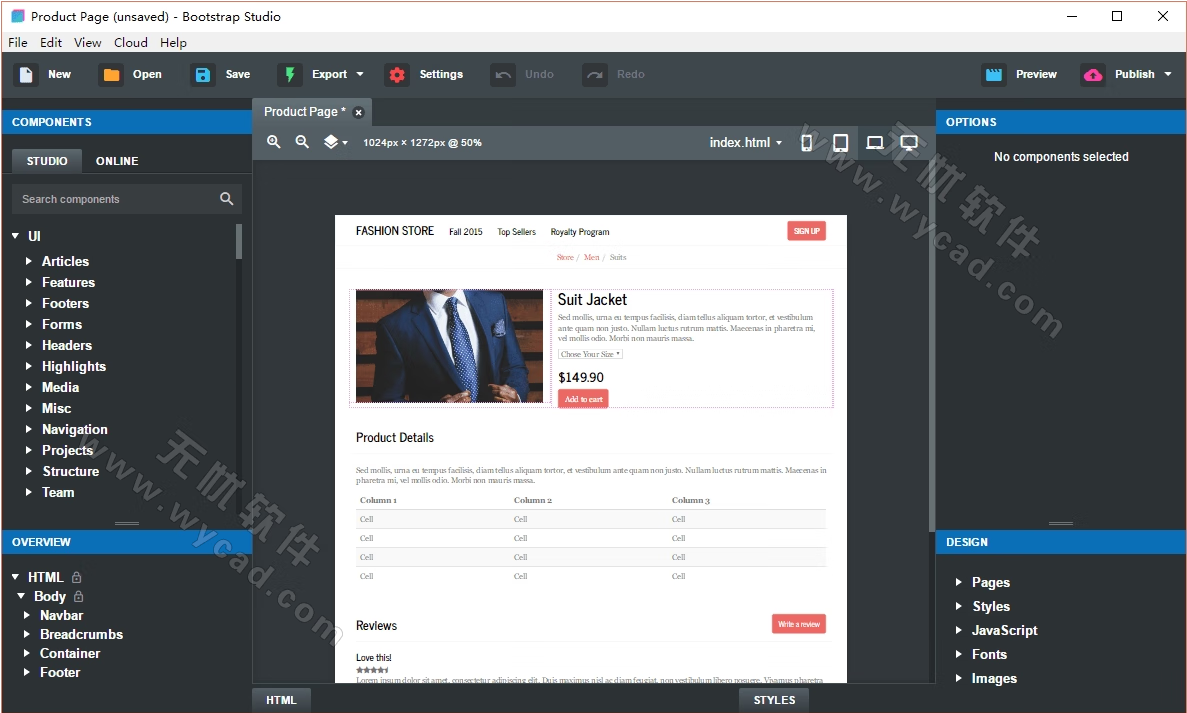The height and width of the screenshot is (713, 1187).
Task: Expand the Footers component category
Action: pos(66,303)
